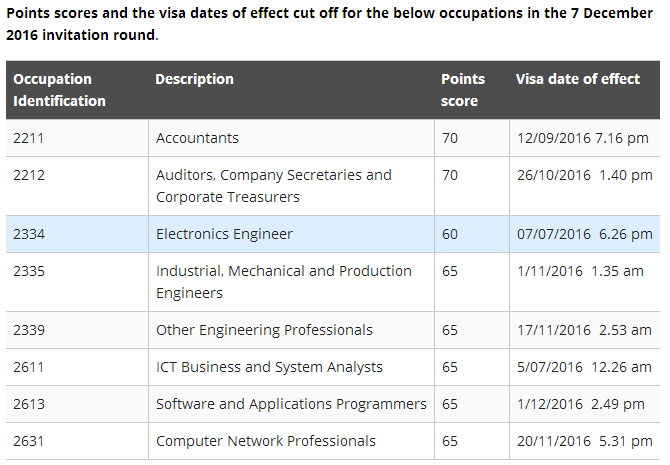Select the highlighted Electronics Engineer row
This screenshot has height=465, width=670.
tap(224, 234)
